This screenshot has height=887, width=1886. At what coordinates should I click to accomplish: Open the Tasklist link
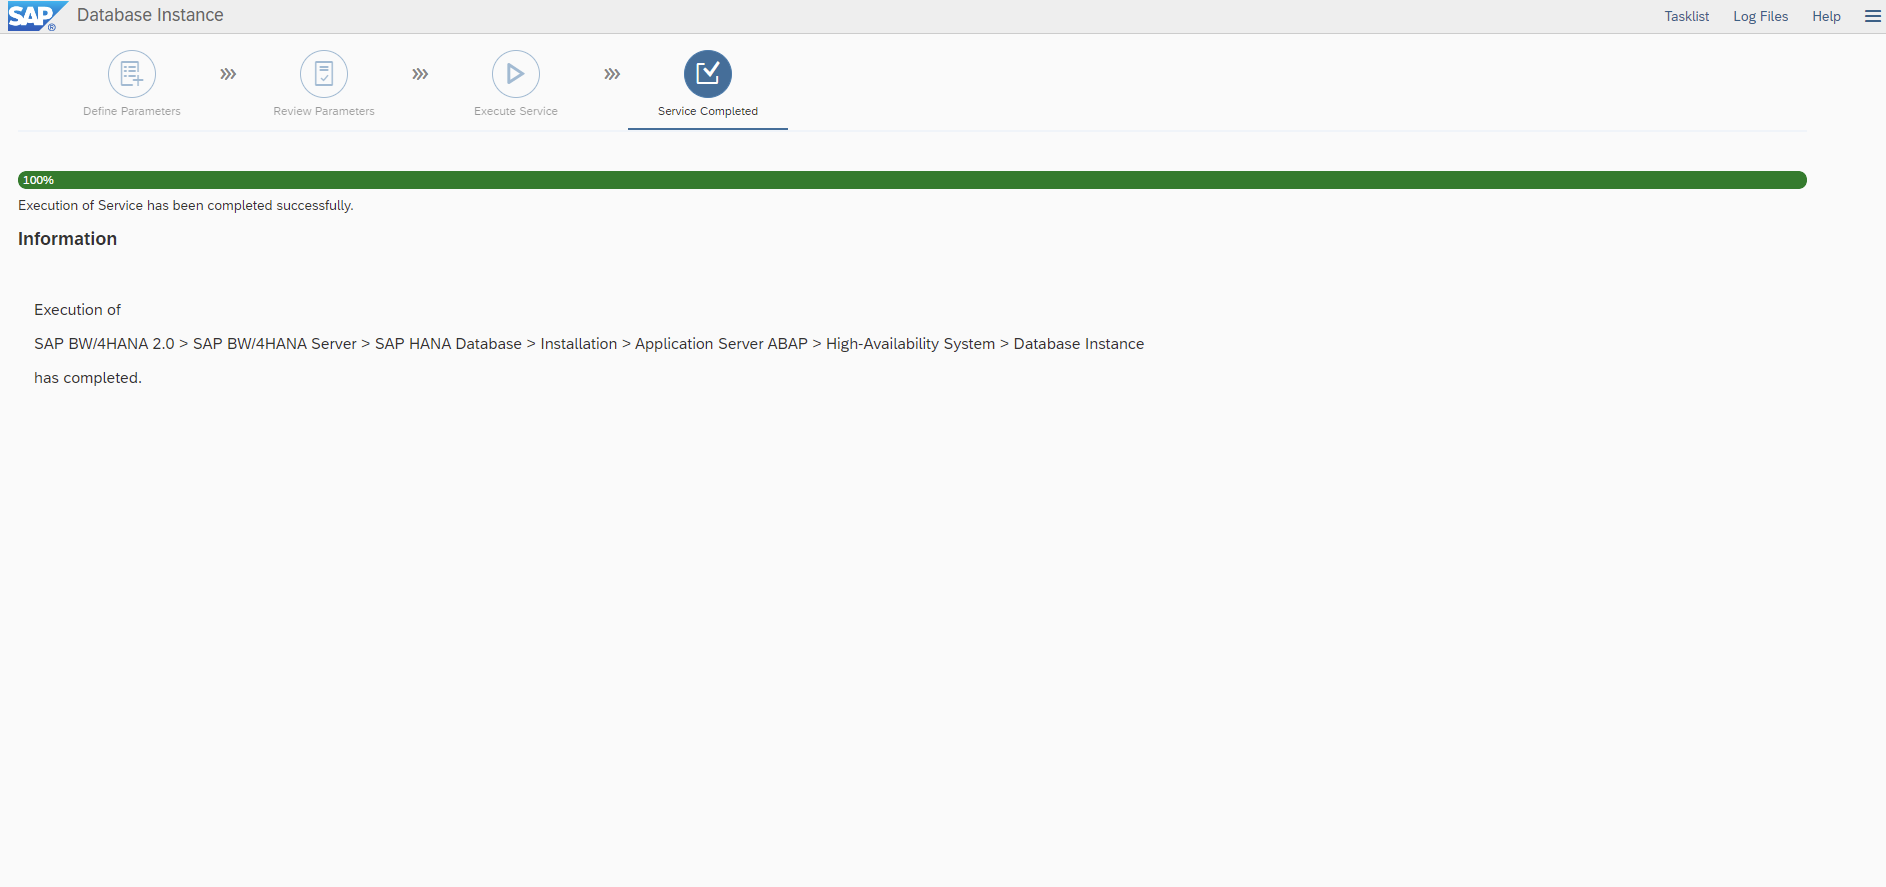pos(1687,16)
